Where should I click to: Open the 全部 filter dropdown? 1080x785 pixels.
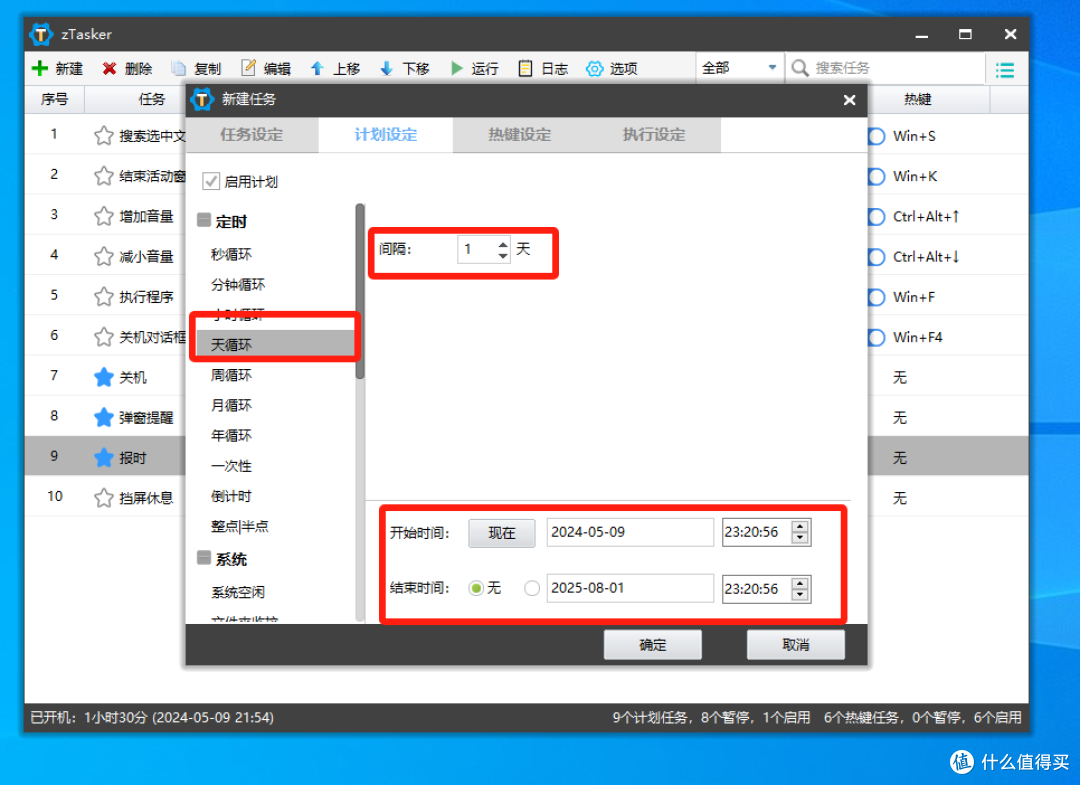pyautogui.click(x=740, y=68)
